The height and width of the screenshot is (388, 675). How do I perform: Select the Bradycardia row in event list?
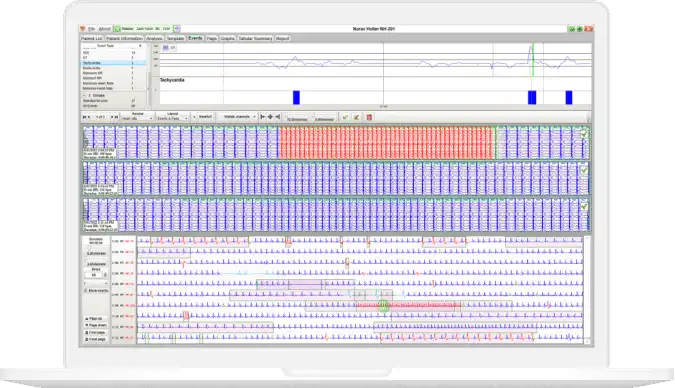pyautogui.click(x=114, y=68)
